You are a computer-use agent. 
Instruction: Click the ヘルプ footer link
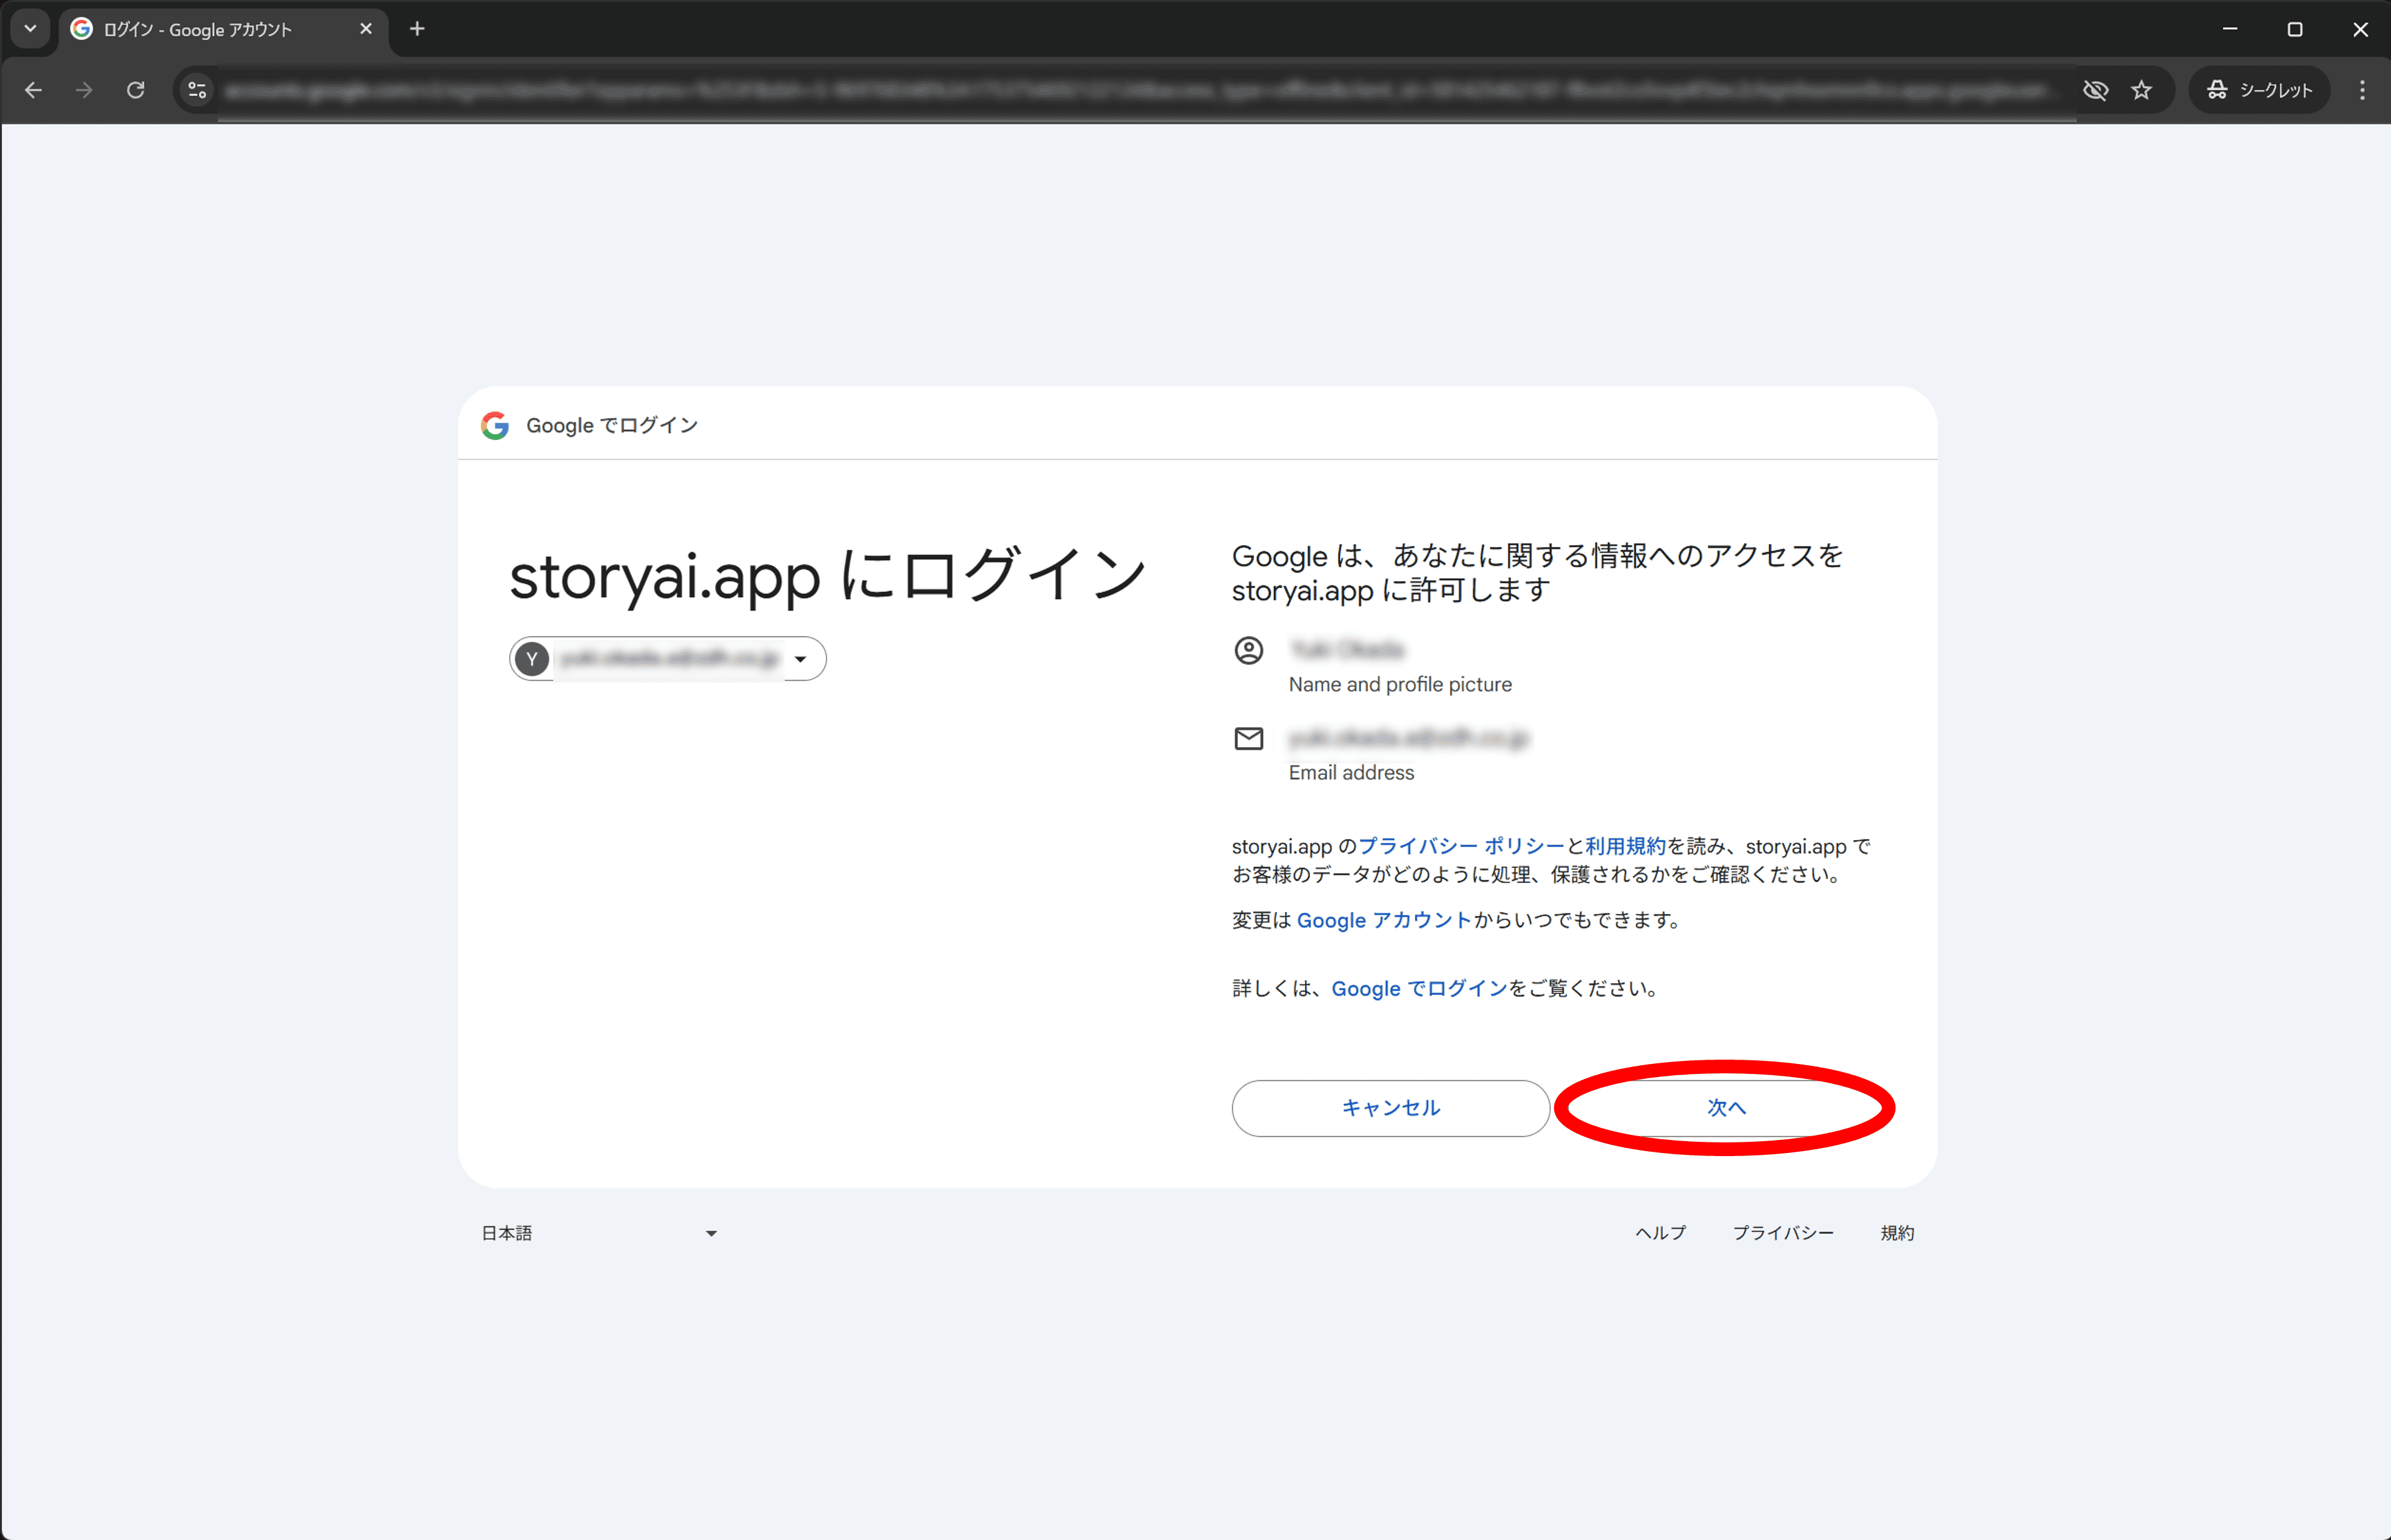pos(1661,1233)
